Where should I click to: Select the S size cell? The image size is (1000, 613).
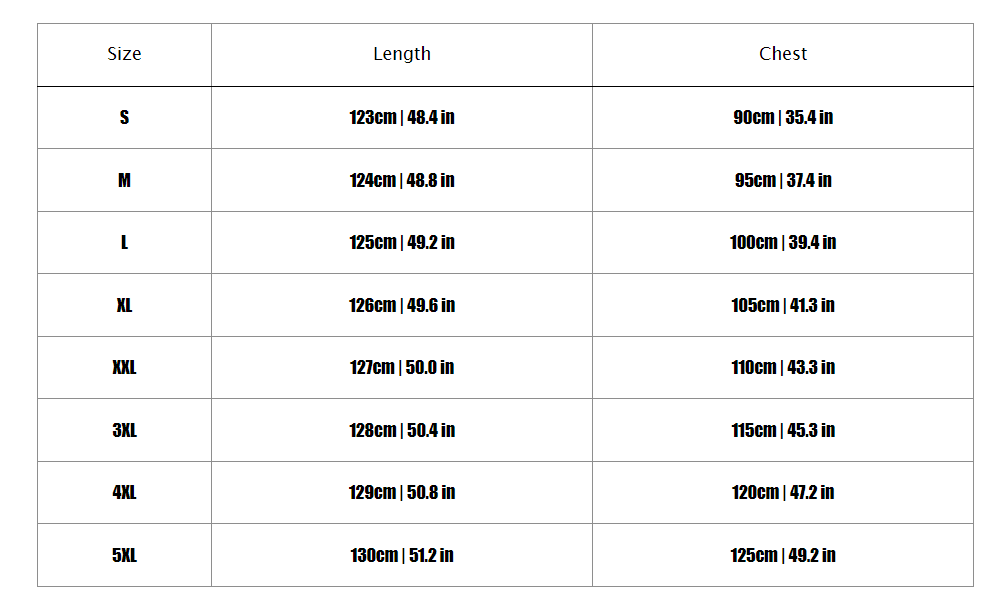[x=124, y=117]
